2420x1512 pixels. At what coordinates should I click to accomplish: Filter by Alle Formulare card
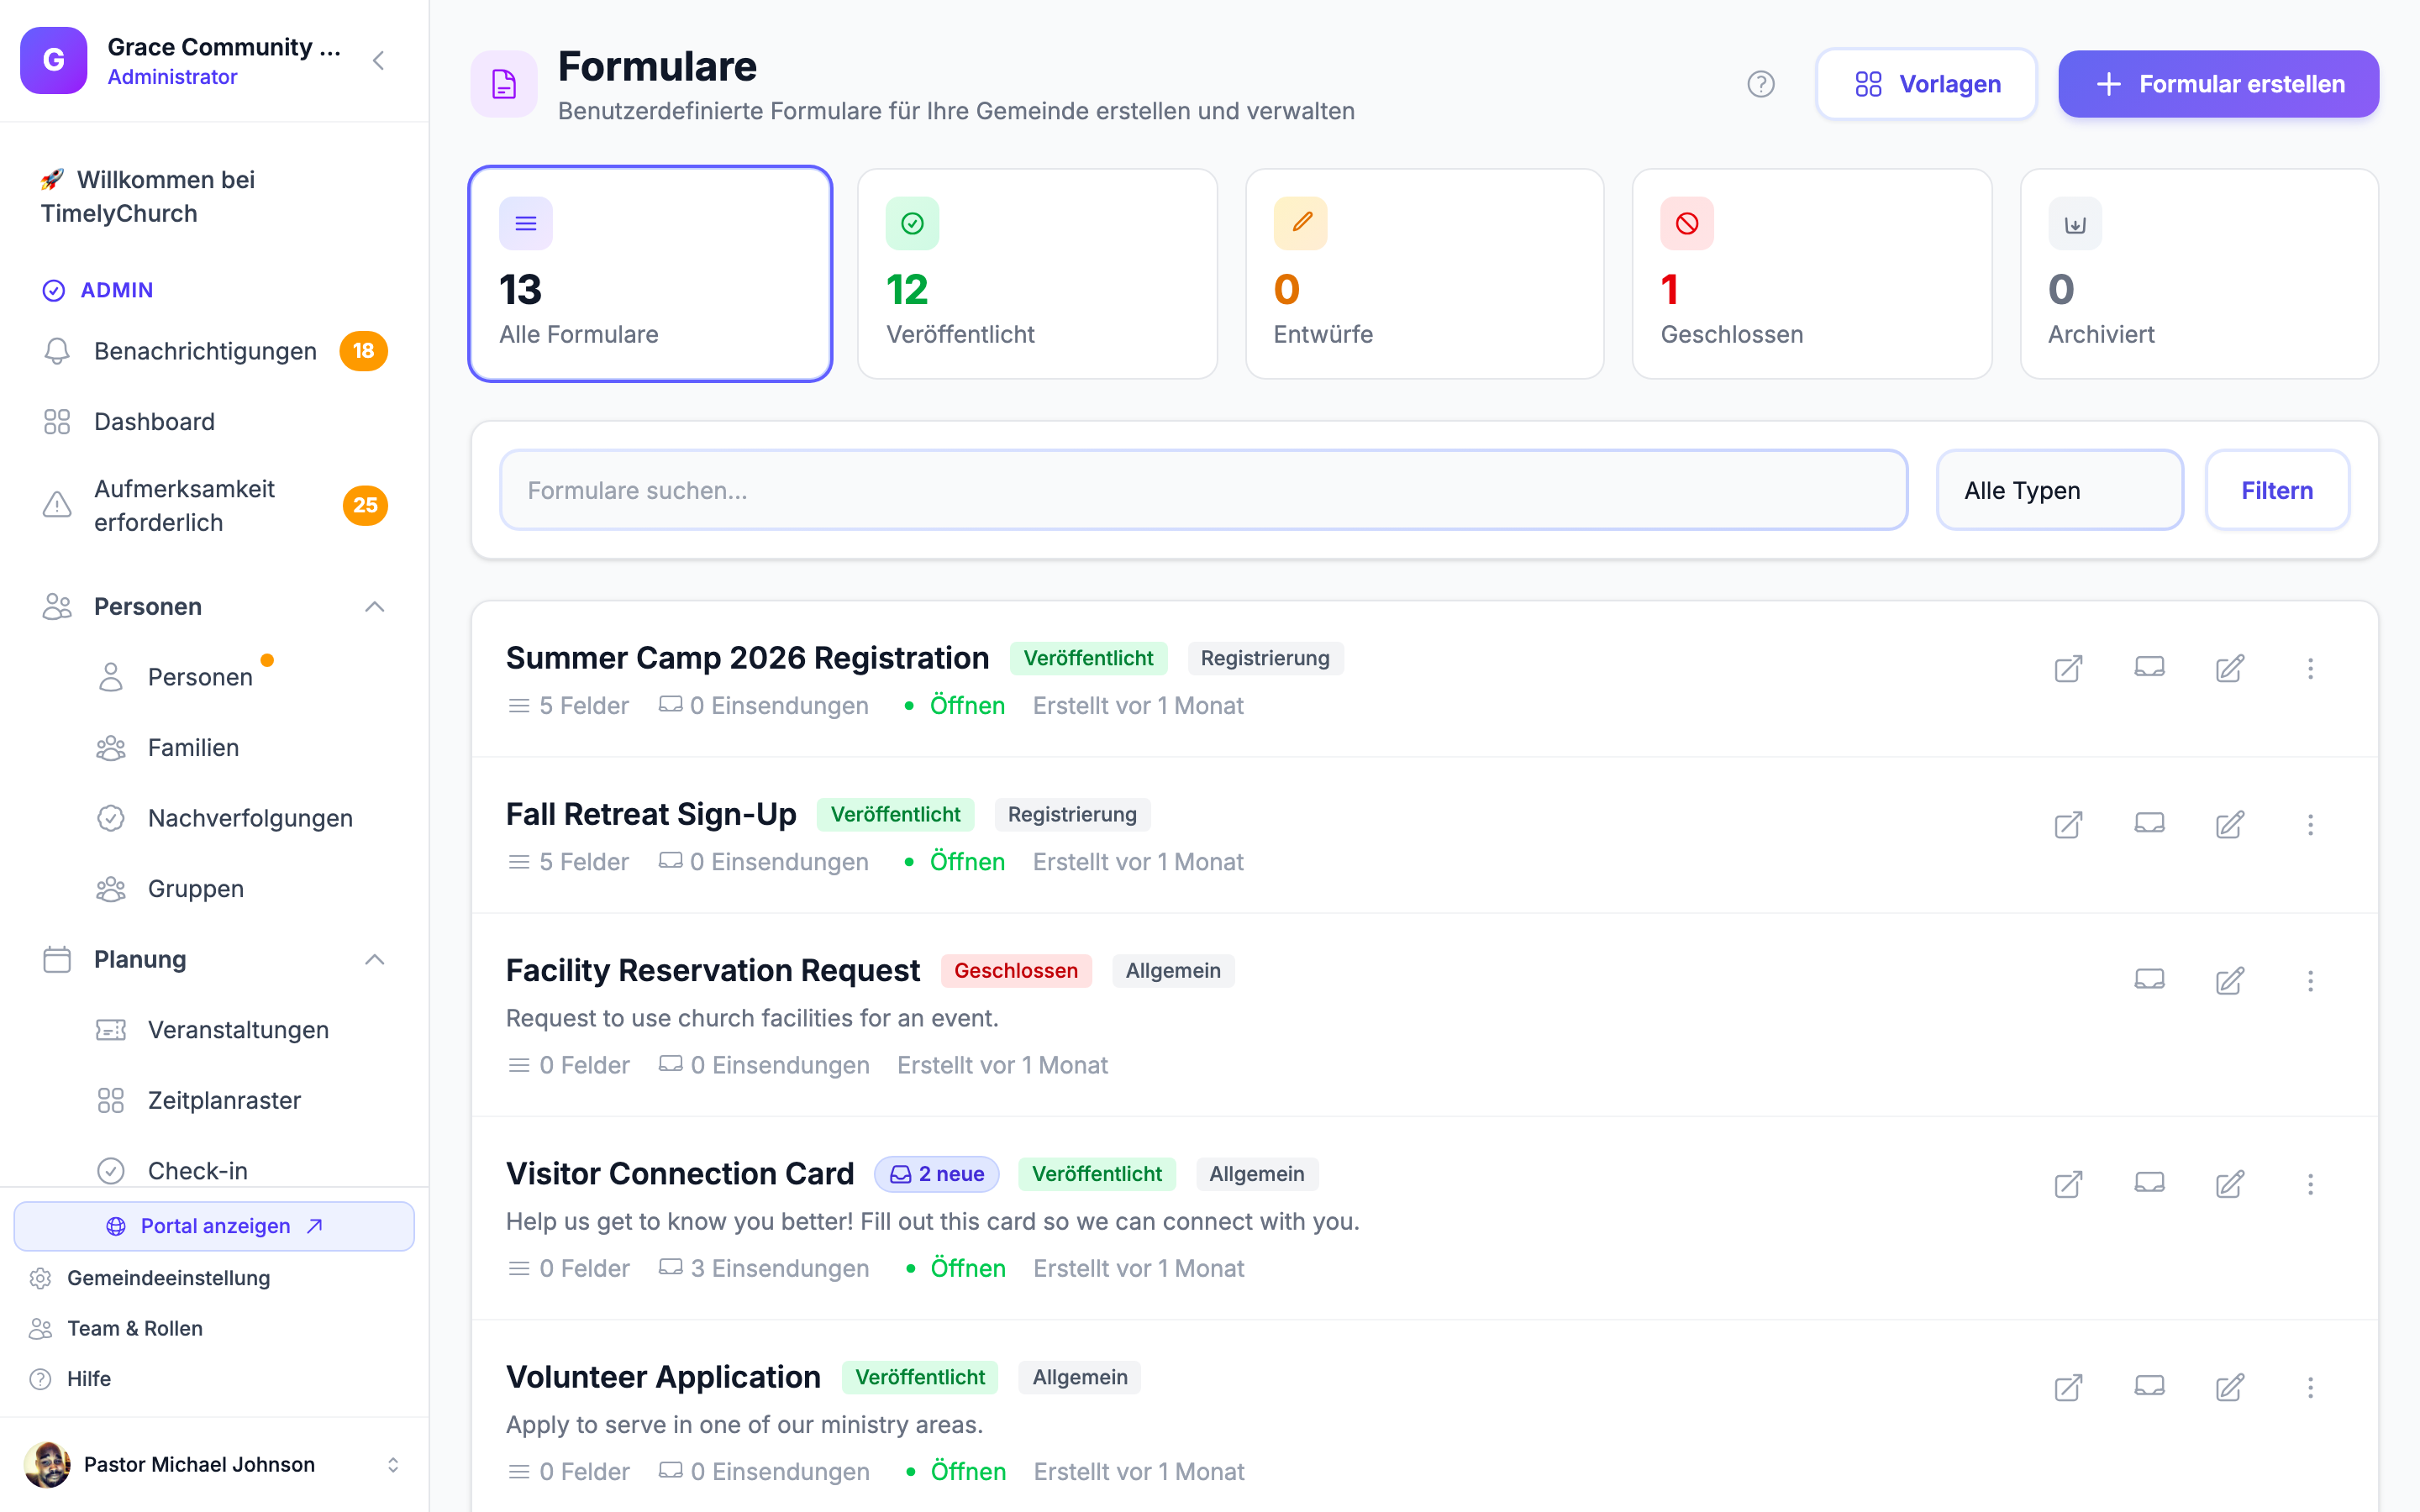click(x=650, y=274)
